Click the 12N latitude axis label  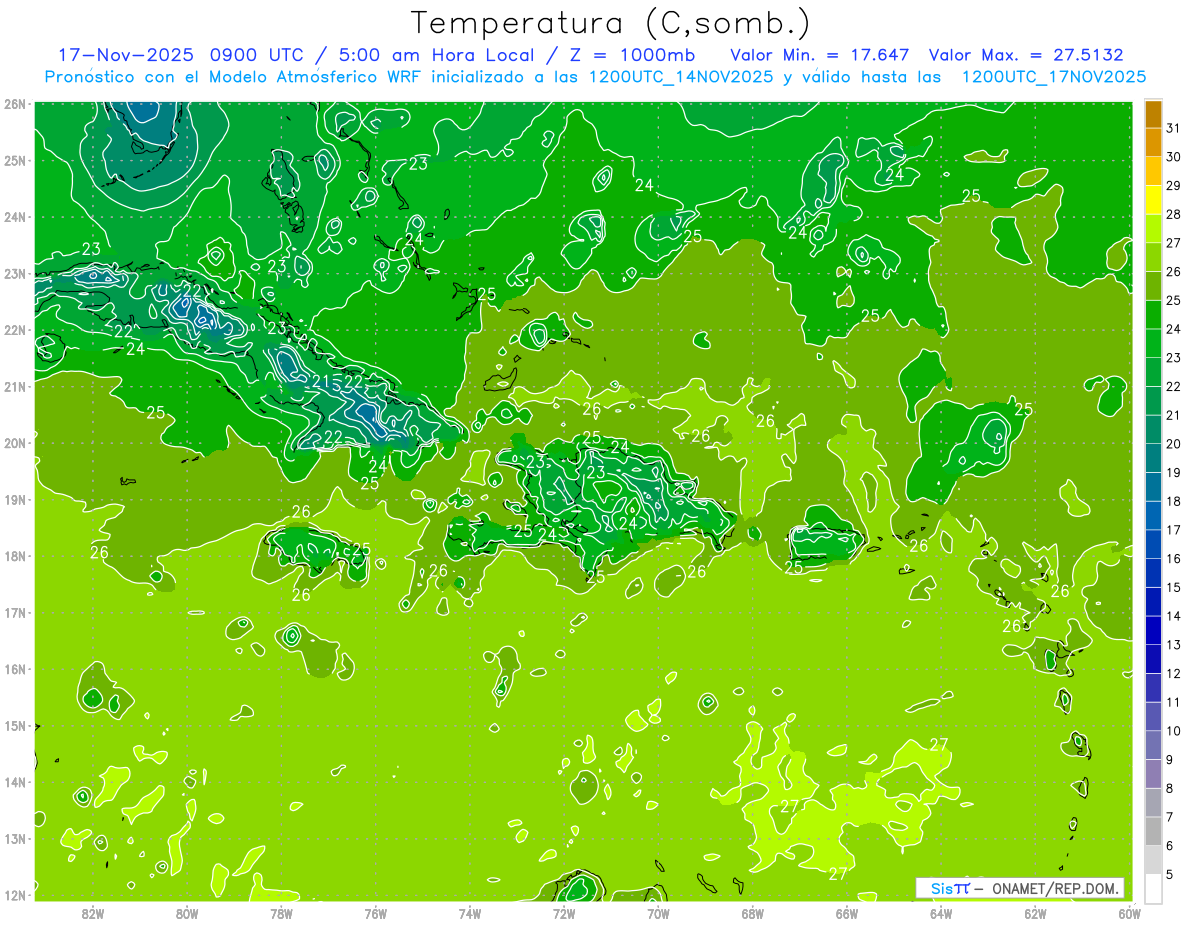[x=14, y=894]
